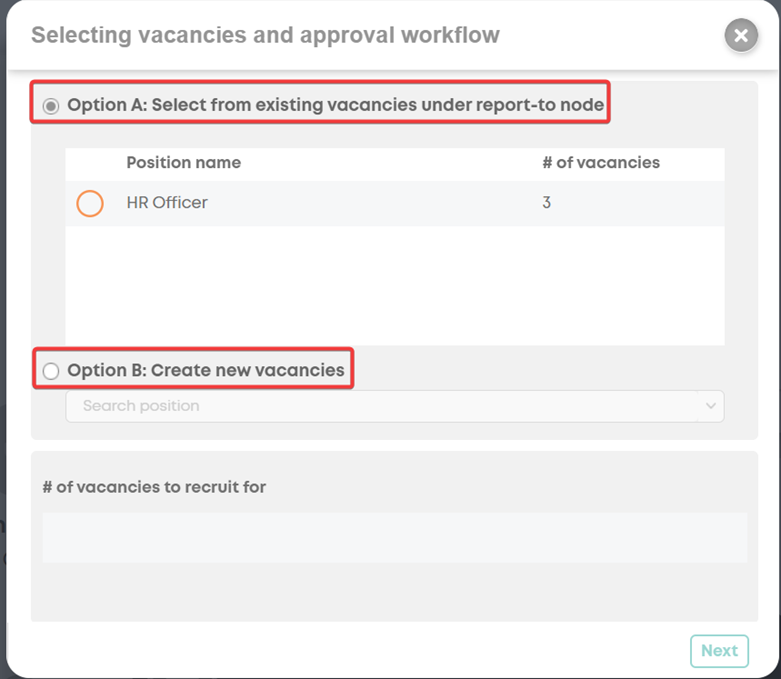Expand the Search position dropdown chevron

click(x=711, y=406)
